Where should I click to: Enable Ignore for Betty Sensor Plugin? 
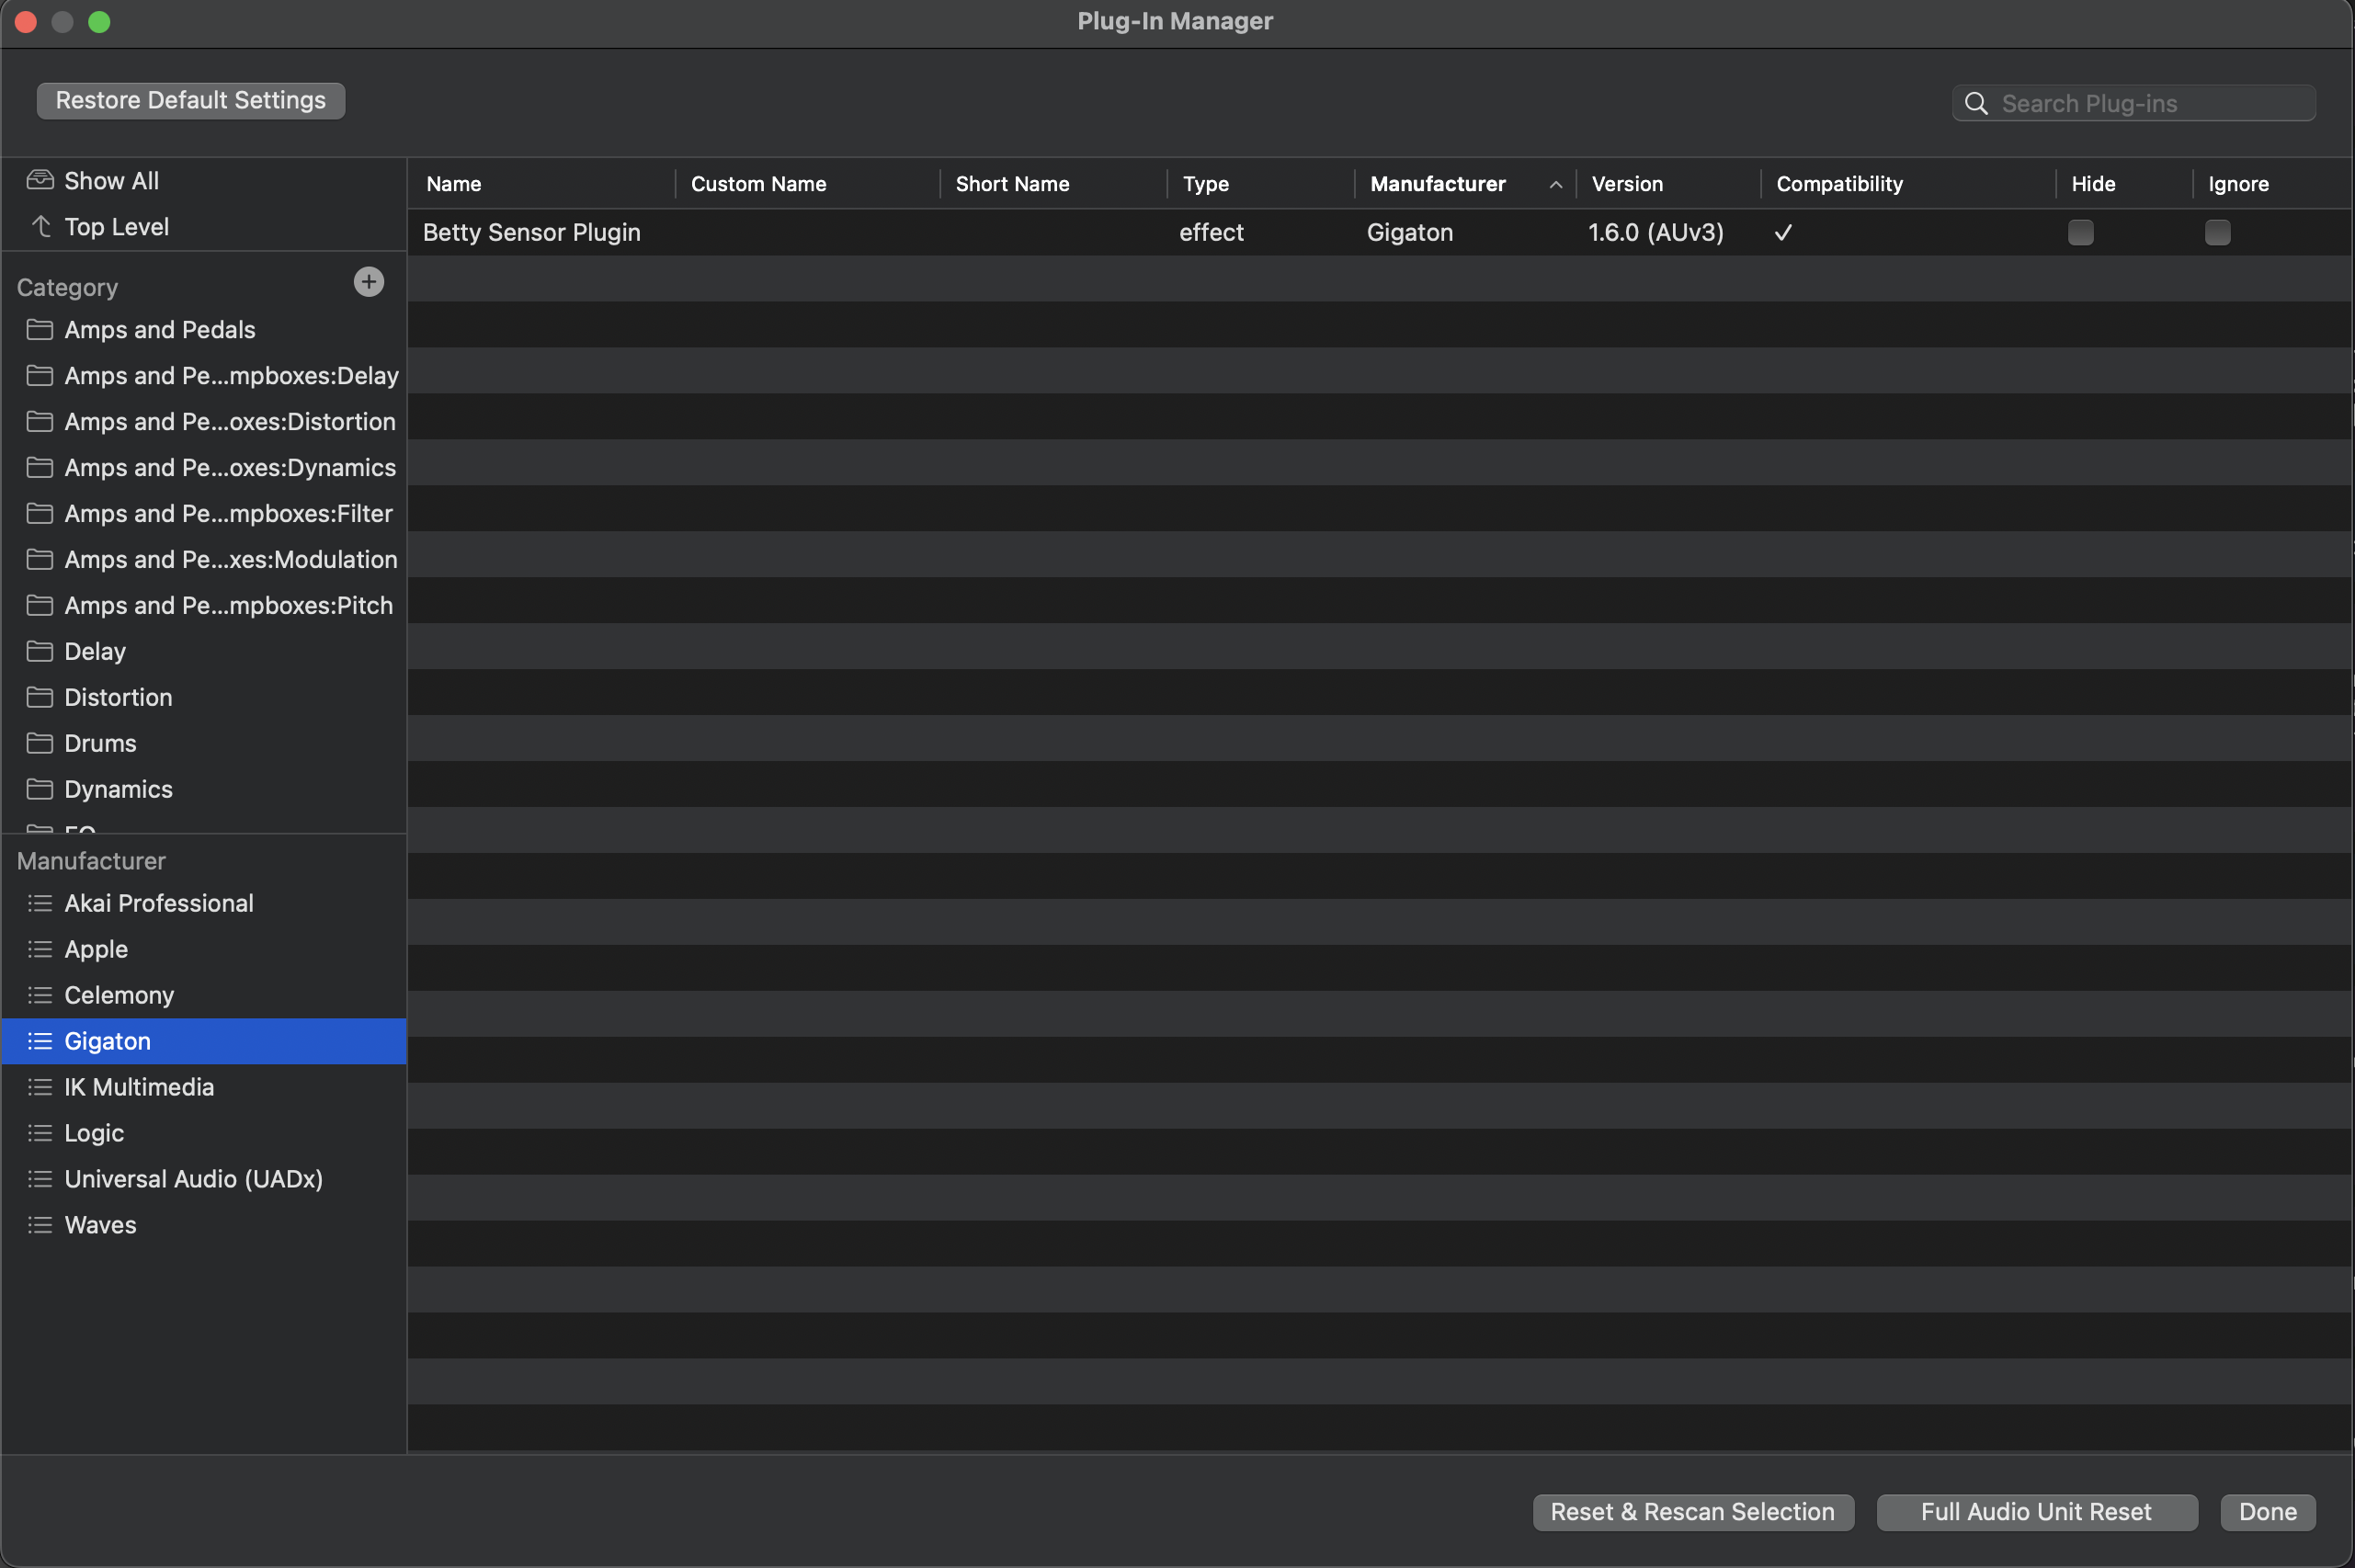(2218, 232)
